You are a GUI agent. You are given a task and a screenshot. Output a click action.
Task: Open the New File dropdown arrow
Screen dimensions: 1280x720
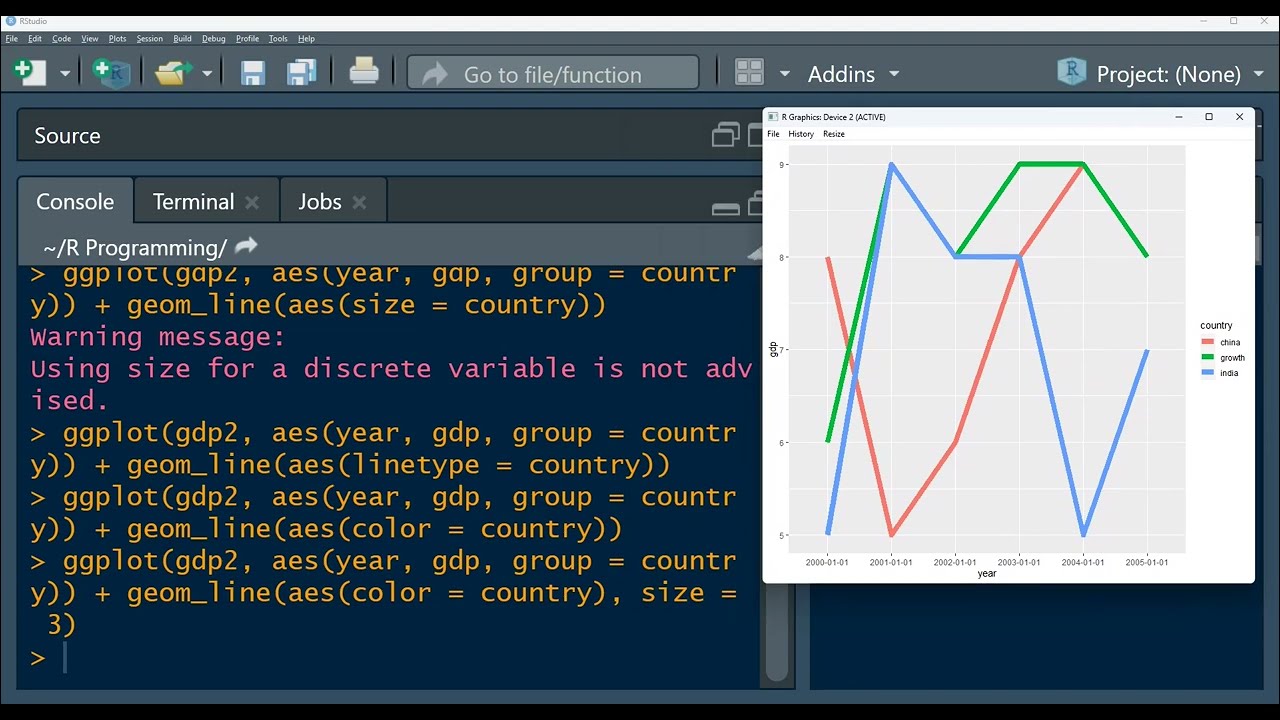pos(65,74)
